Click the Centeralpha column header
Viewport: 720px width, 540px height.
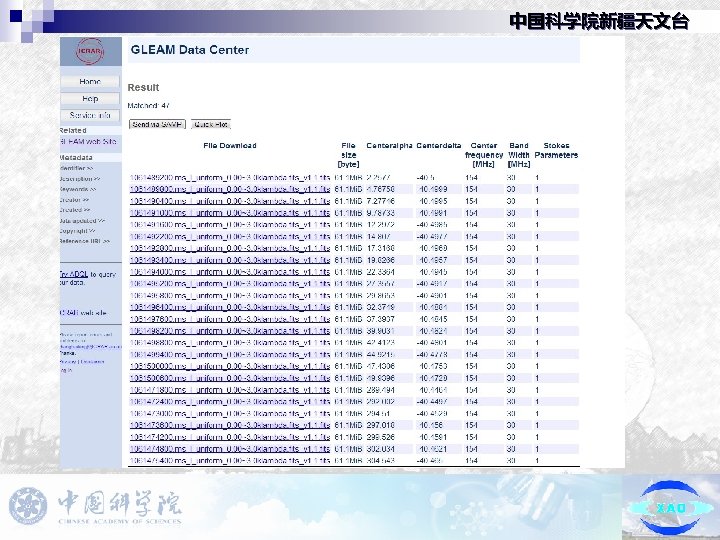389,146
